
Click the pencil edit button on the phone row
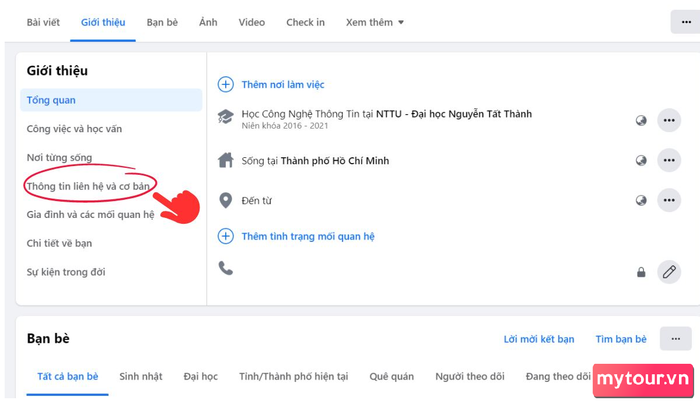pyautogui.click(x=669, y=271)
